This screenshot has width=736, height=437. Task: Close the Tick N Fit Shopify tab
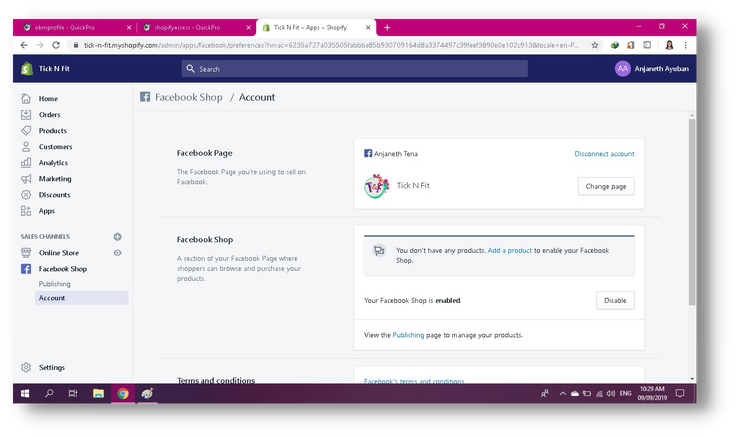pyautogui.click(x=368, y=28)
